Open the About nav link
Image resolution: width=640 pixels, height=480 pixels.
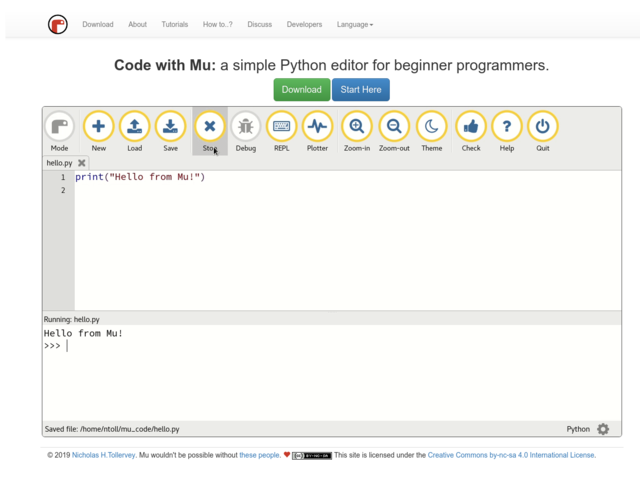138,24
